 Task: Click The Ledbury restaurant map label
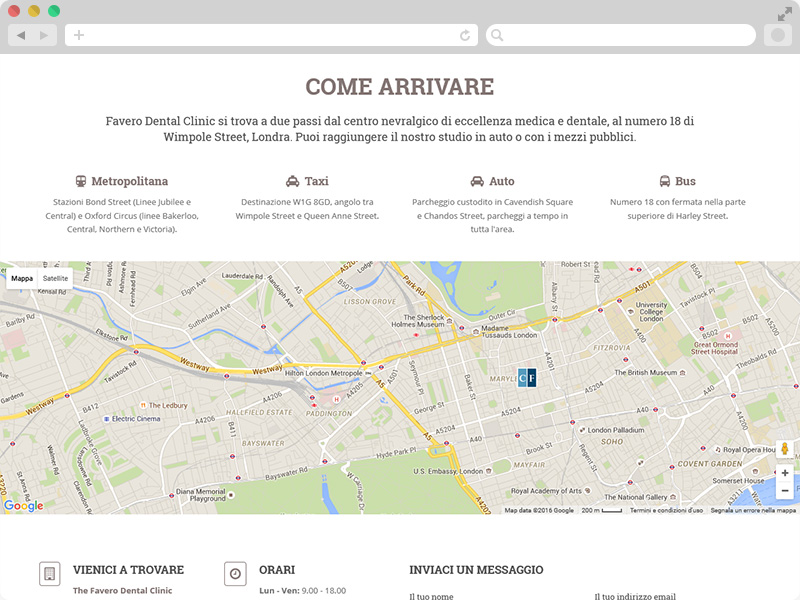tap(168, 406)
